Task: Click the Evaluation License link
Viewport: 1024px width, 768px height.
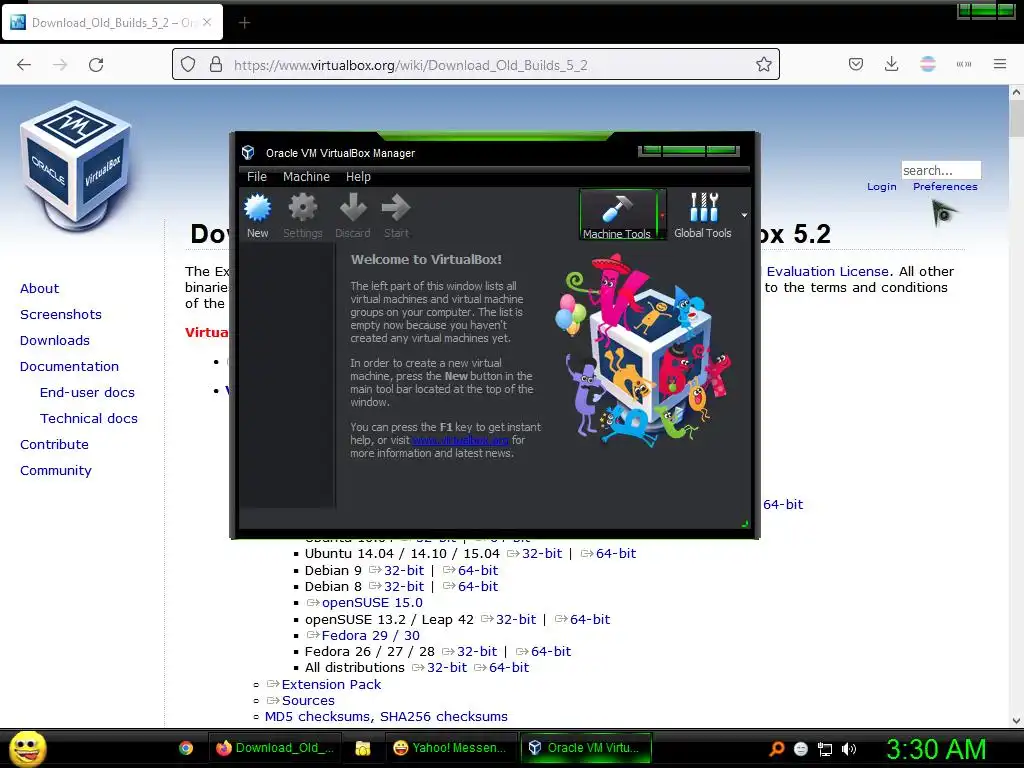Action: click(827, 272)
